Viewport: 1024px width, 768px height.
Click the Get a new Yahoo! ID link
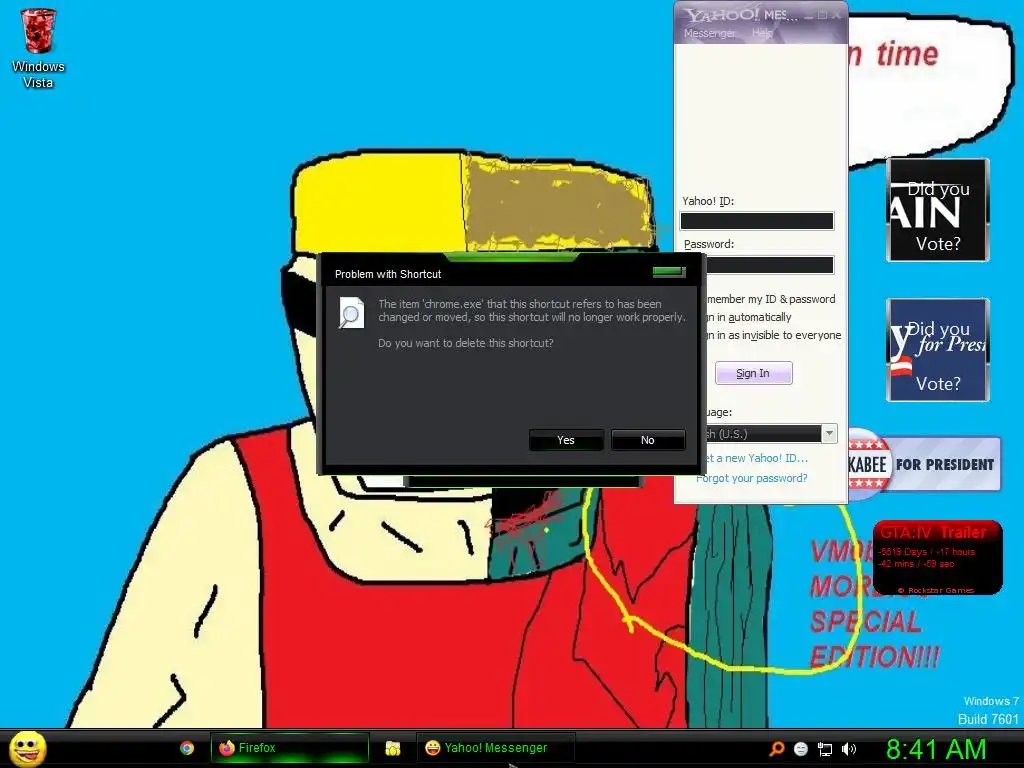[x=757, y=458]
